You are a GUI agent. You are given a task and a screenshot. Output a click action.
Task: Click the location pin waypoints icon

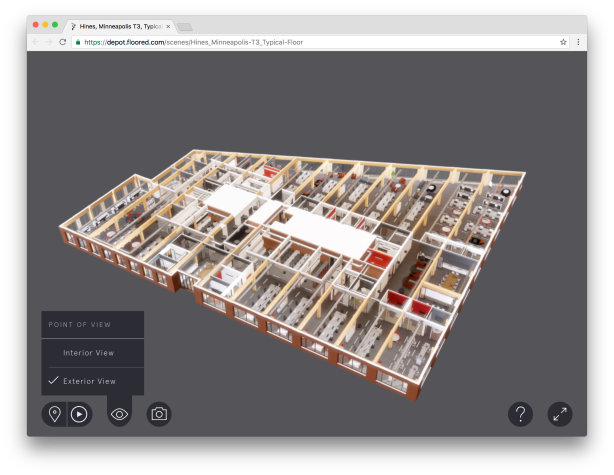pos(54,414)
